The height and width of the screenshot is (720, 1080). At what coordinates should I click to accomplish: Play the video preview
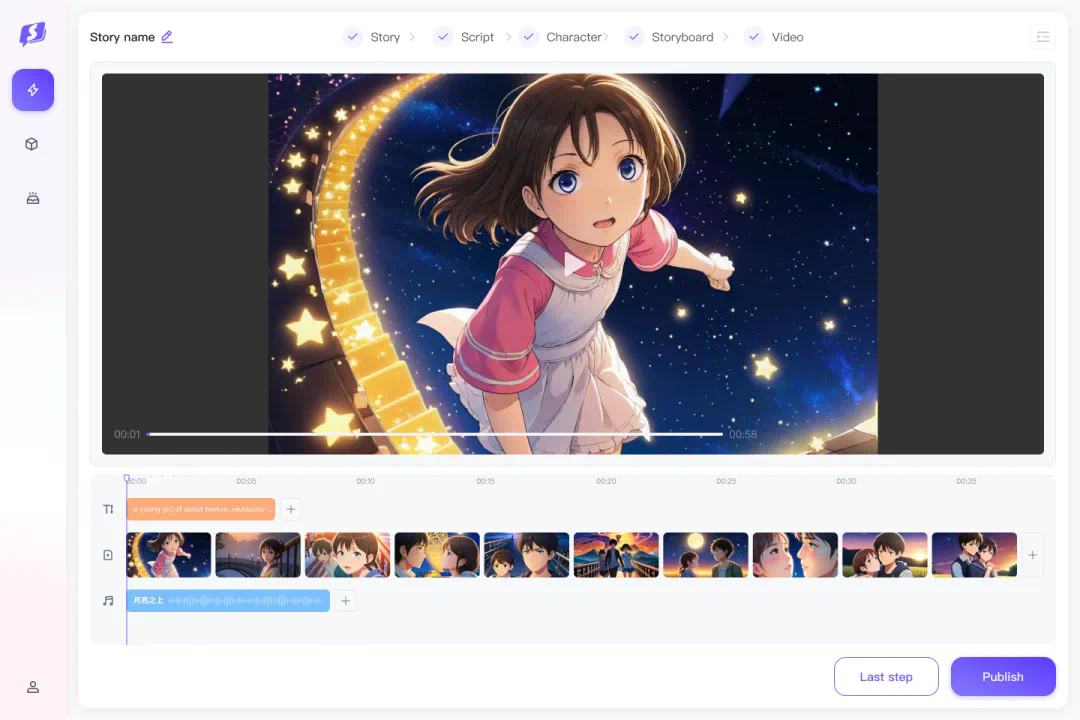[x=573, y=264]
